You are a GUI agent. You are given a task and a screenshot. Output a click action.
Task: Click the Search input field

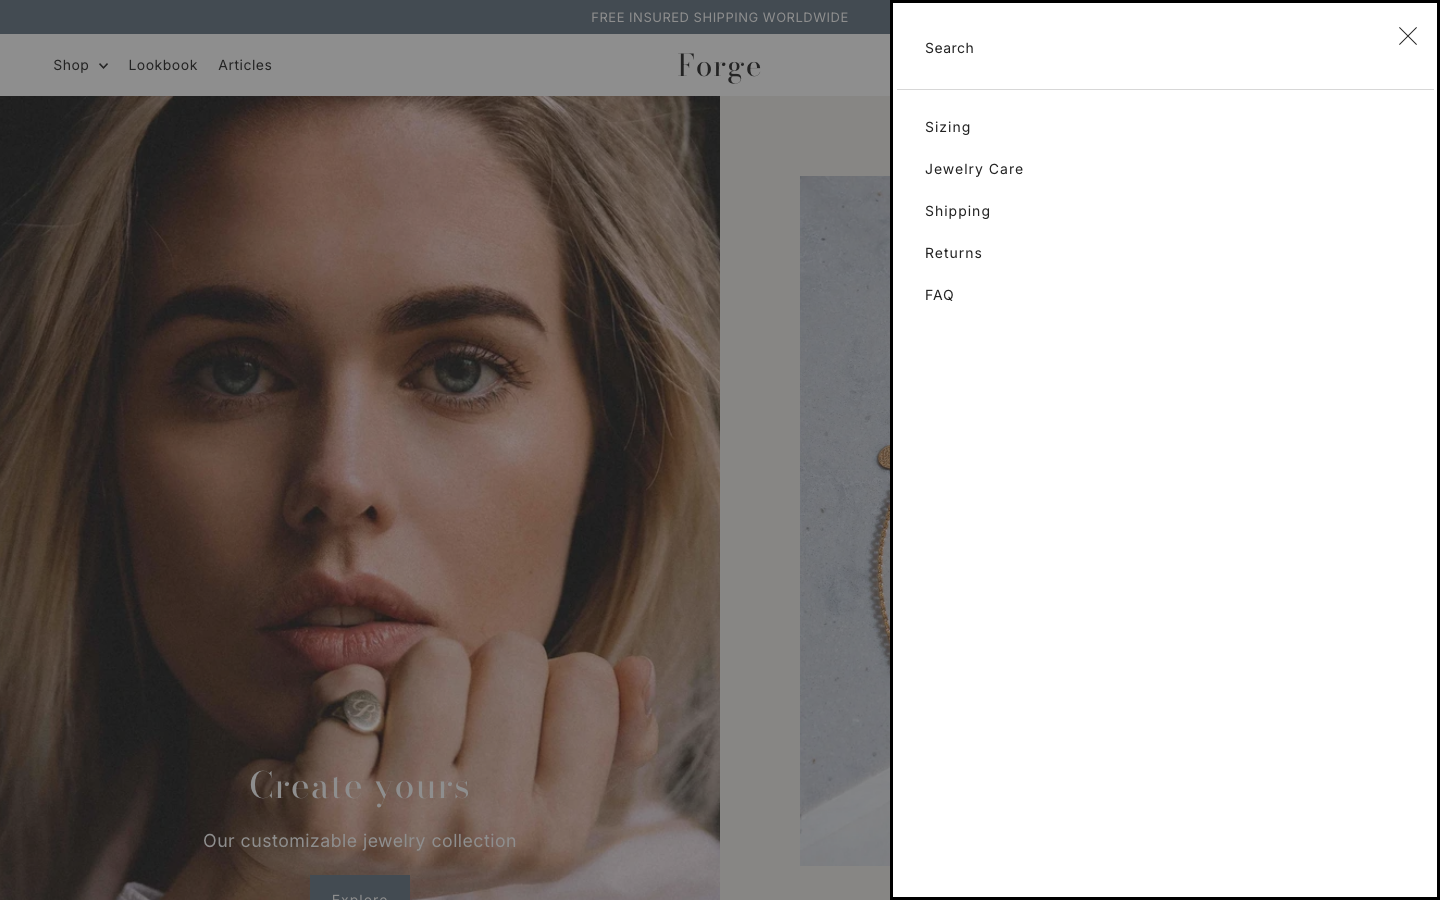pos(1150,48)
